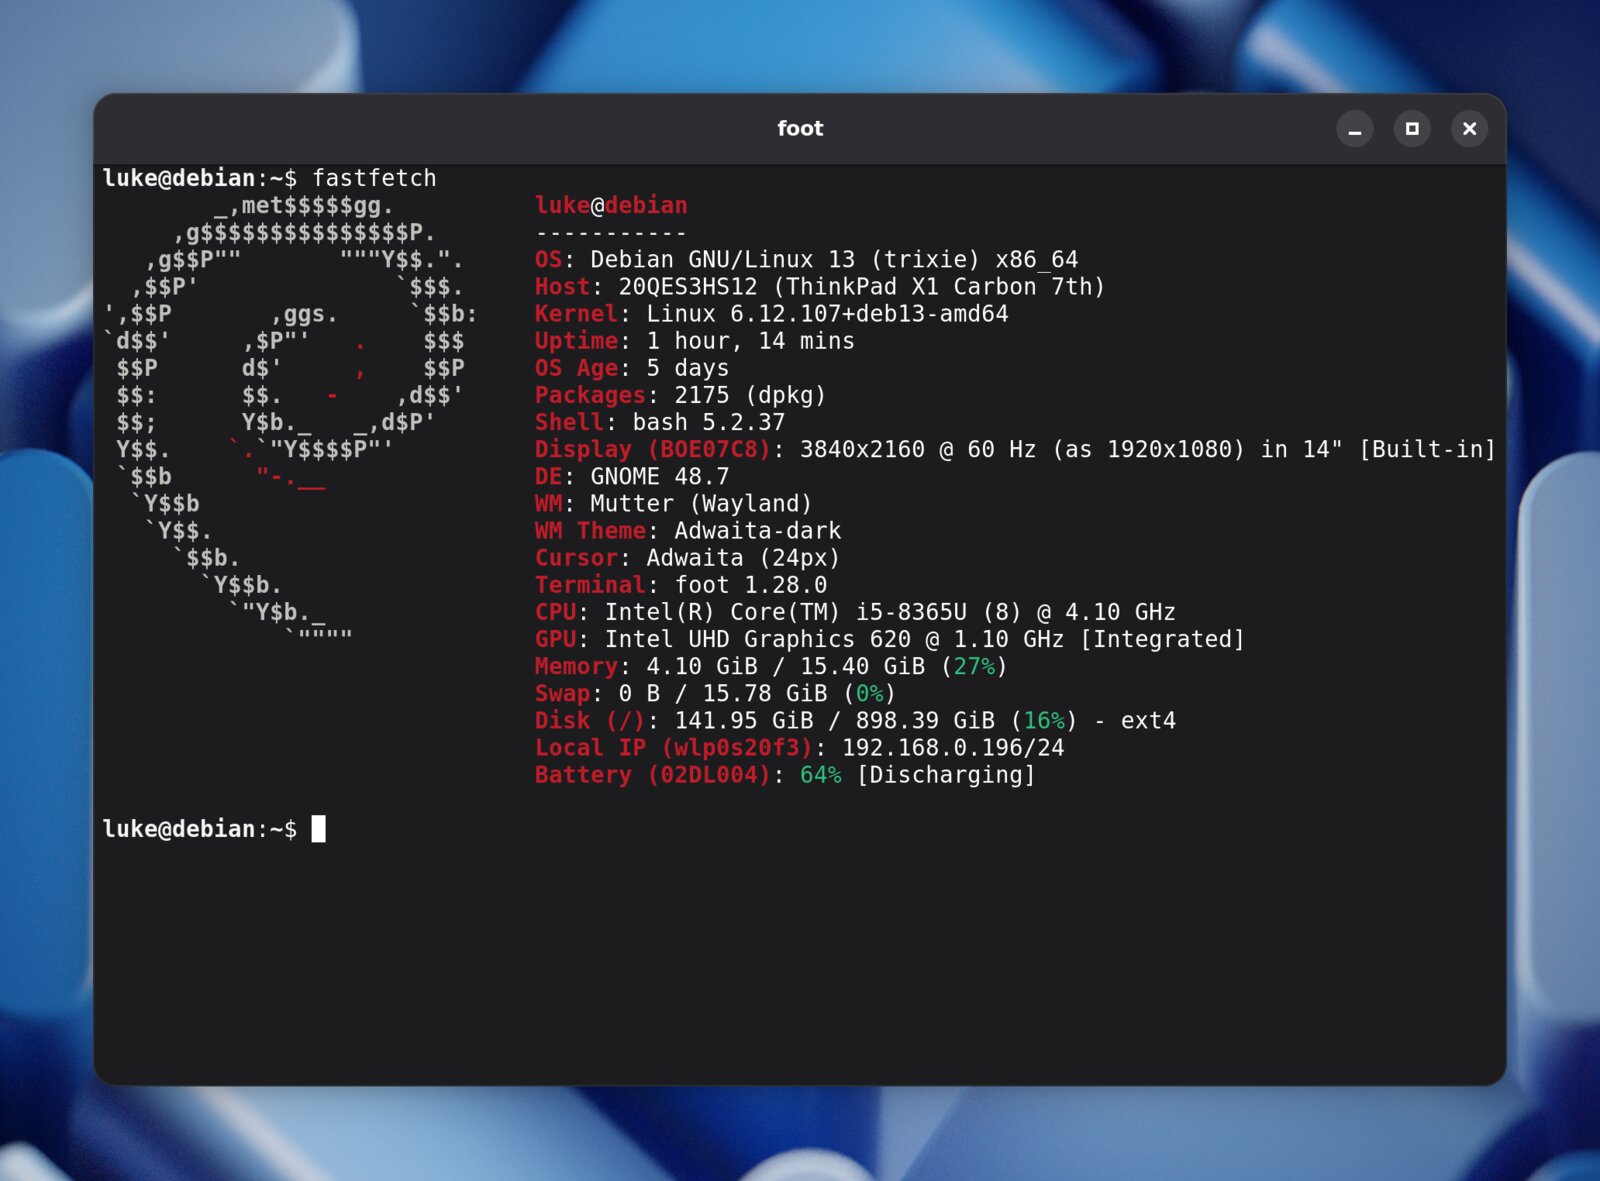1600x1181 pixels.
Task: Click the Battery 64% Discharging line
Action: [785, 774]
